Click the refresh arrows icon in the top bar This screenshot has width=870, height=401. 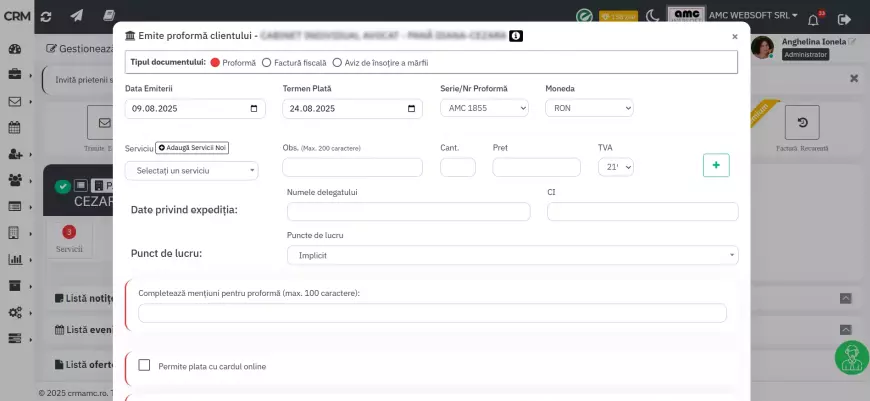pyautogui.click(x=47, y=16)
